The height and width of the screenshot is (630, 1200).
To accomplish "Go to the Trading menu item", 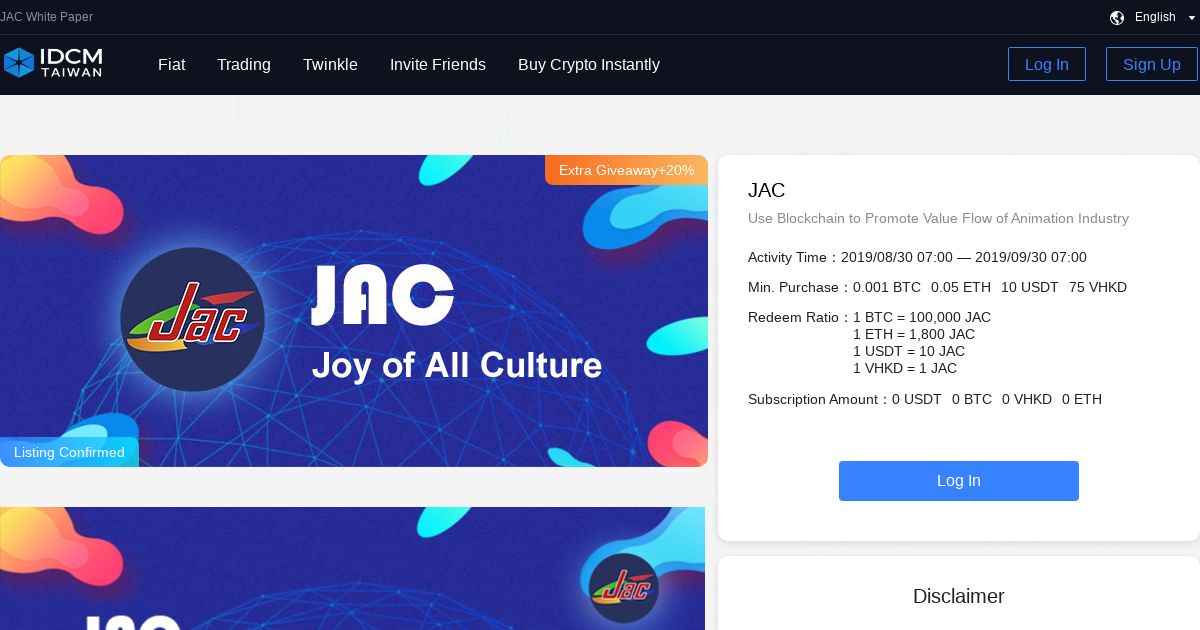I will (x=244, y=64).
